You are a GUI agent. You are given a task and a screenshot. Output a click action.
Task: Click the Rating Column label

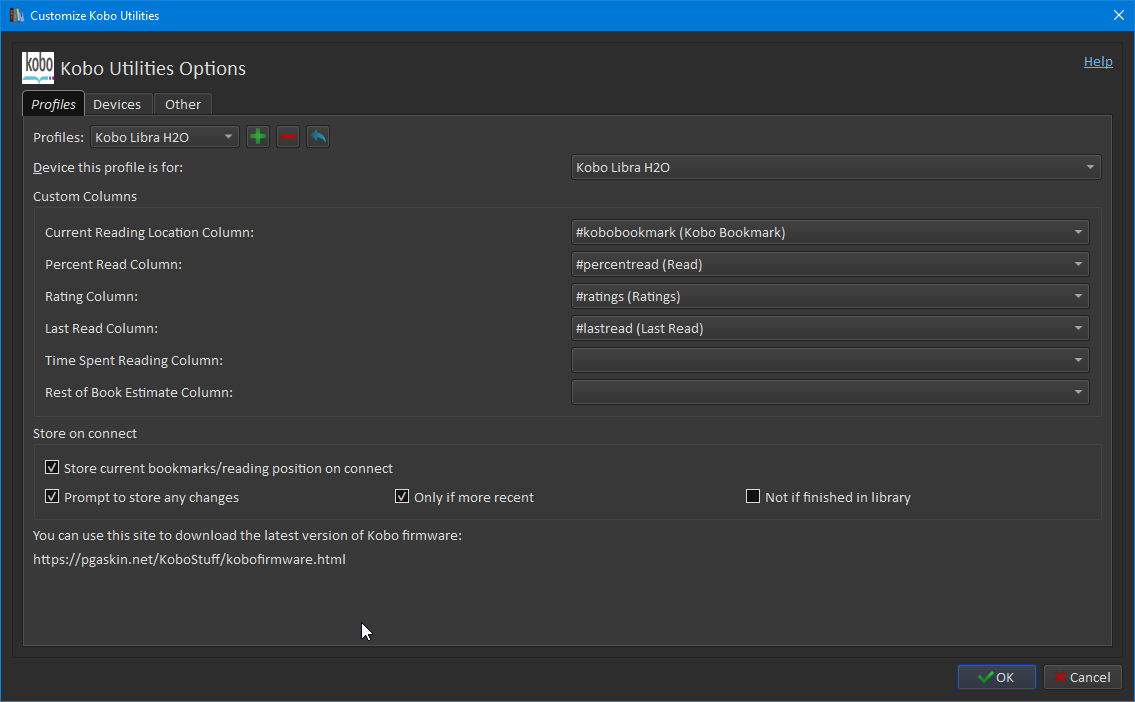pos(91,296)
